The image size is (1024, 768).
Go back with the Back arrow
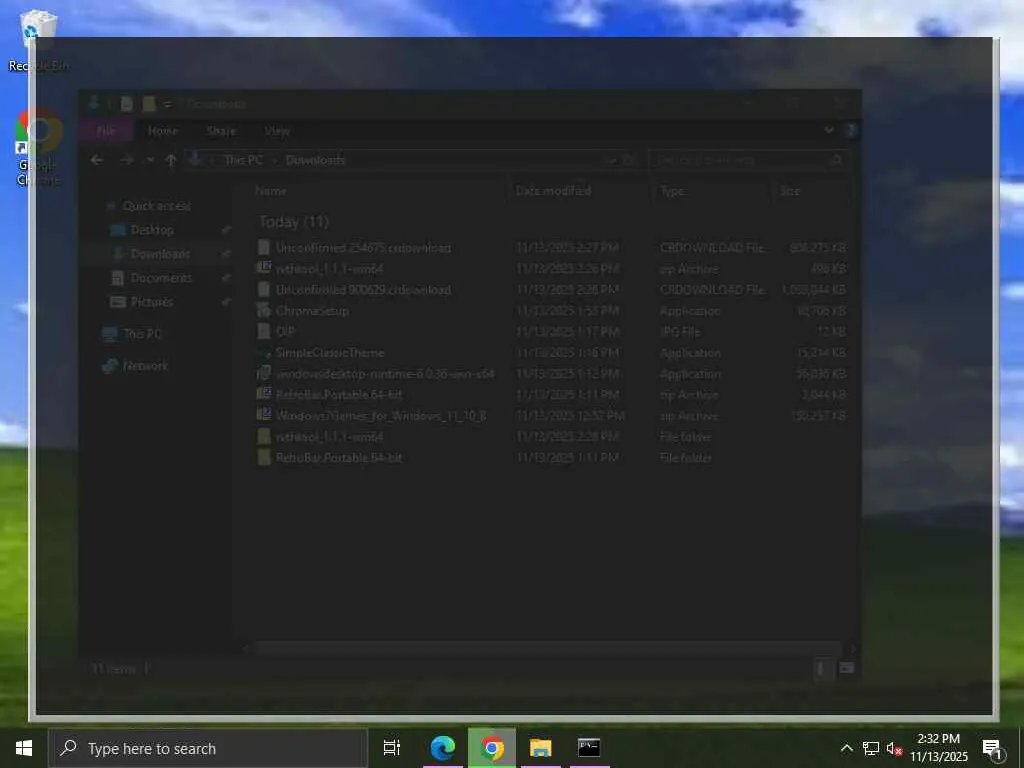[x=97, y=160]
